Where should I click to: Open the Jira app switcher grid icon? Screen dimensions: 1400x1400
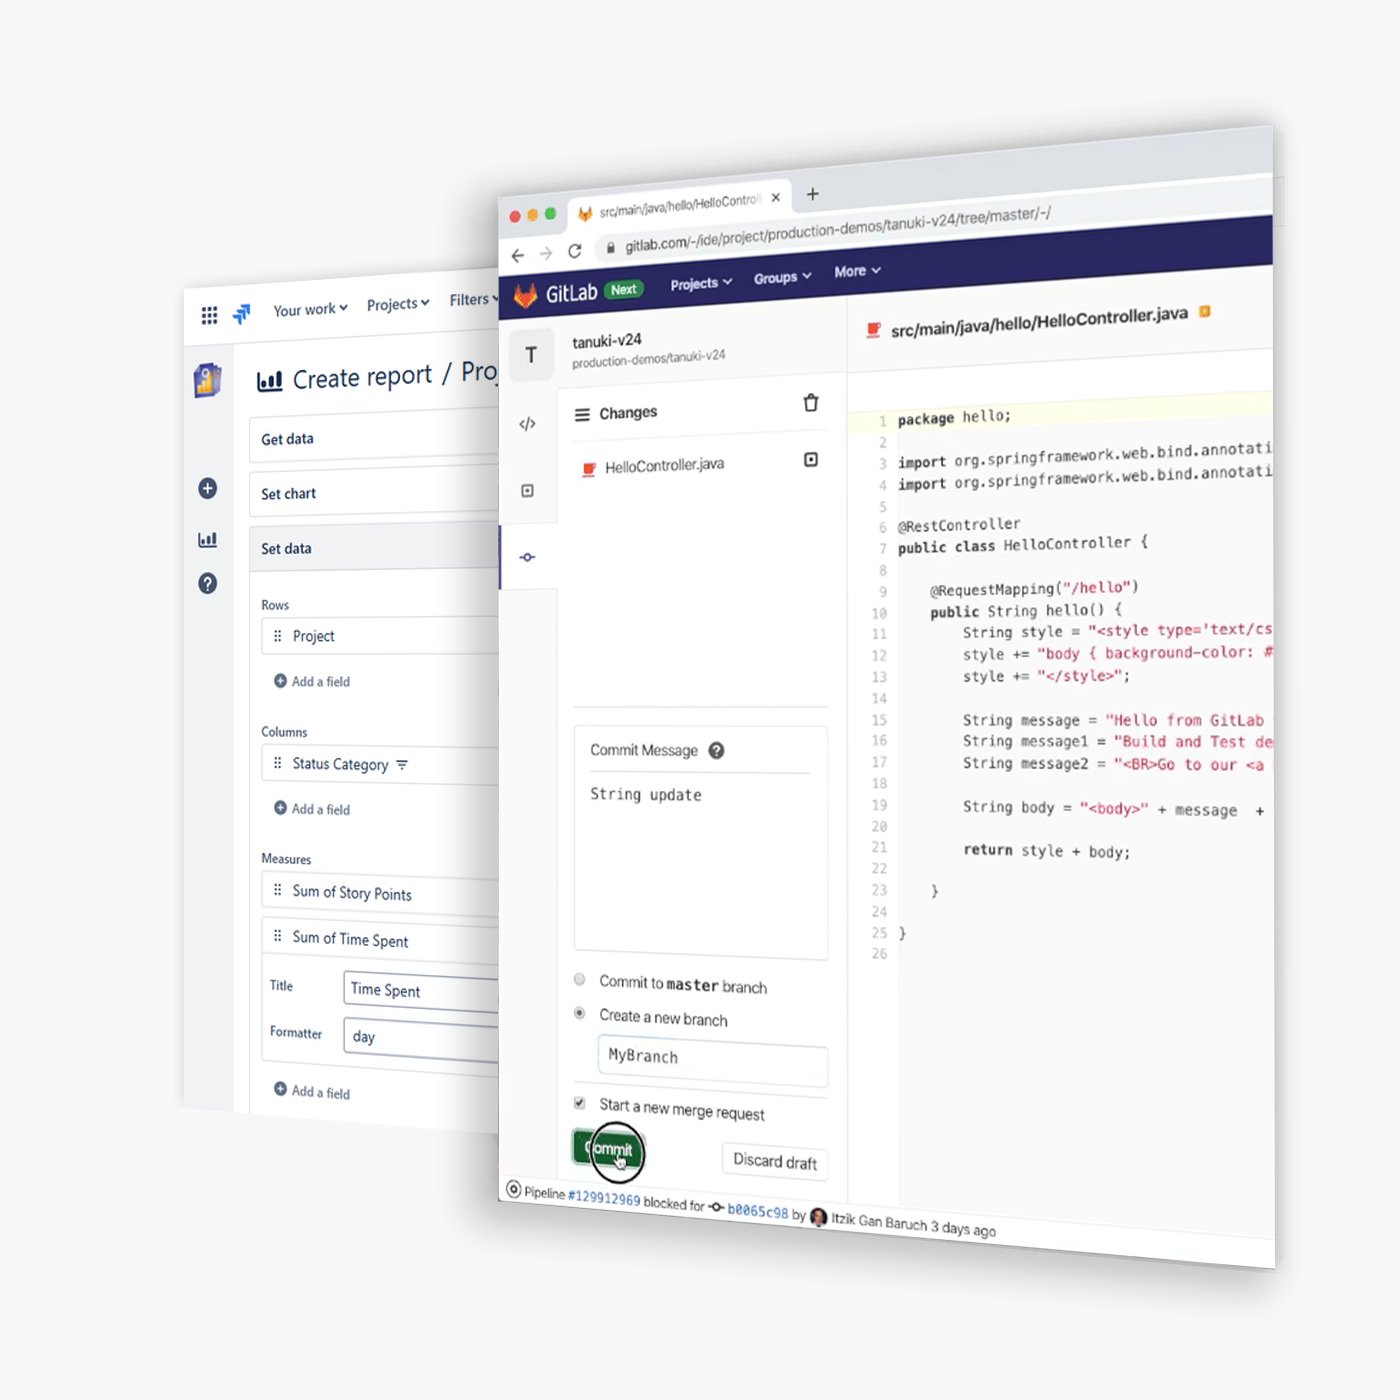209,316
